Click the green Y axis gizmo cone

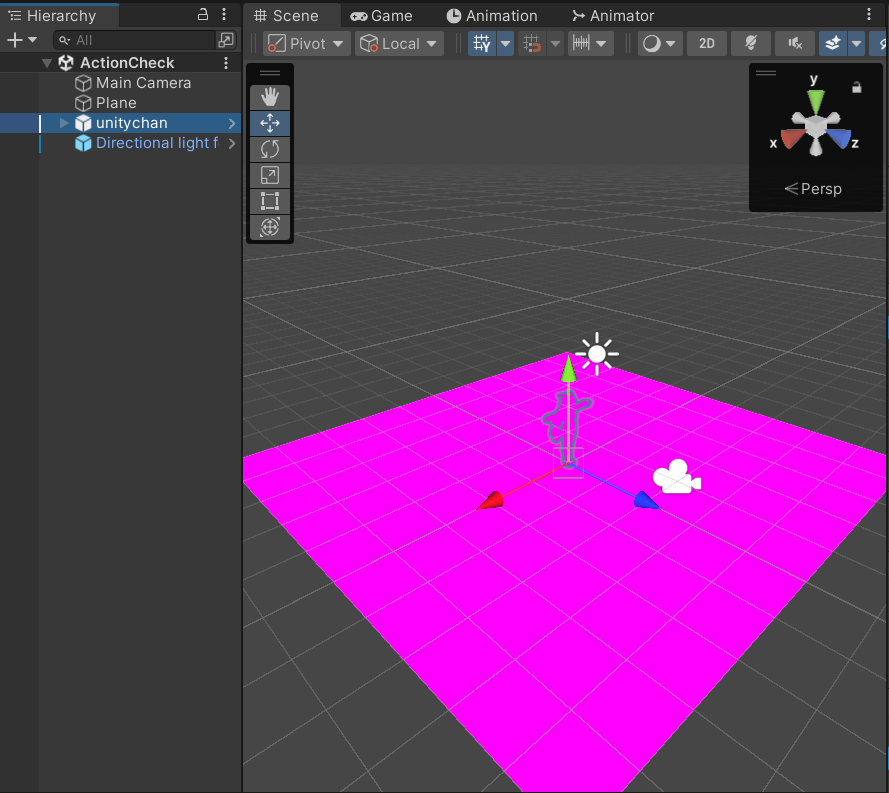[x=815, y=101]
